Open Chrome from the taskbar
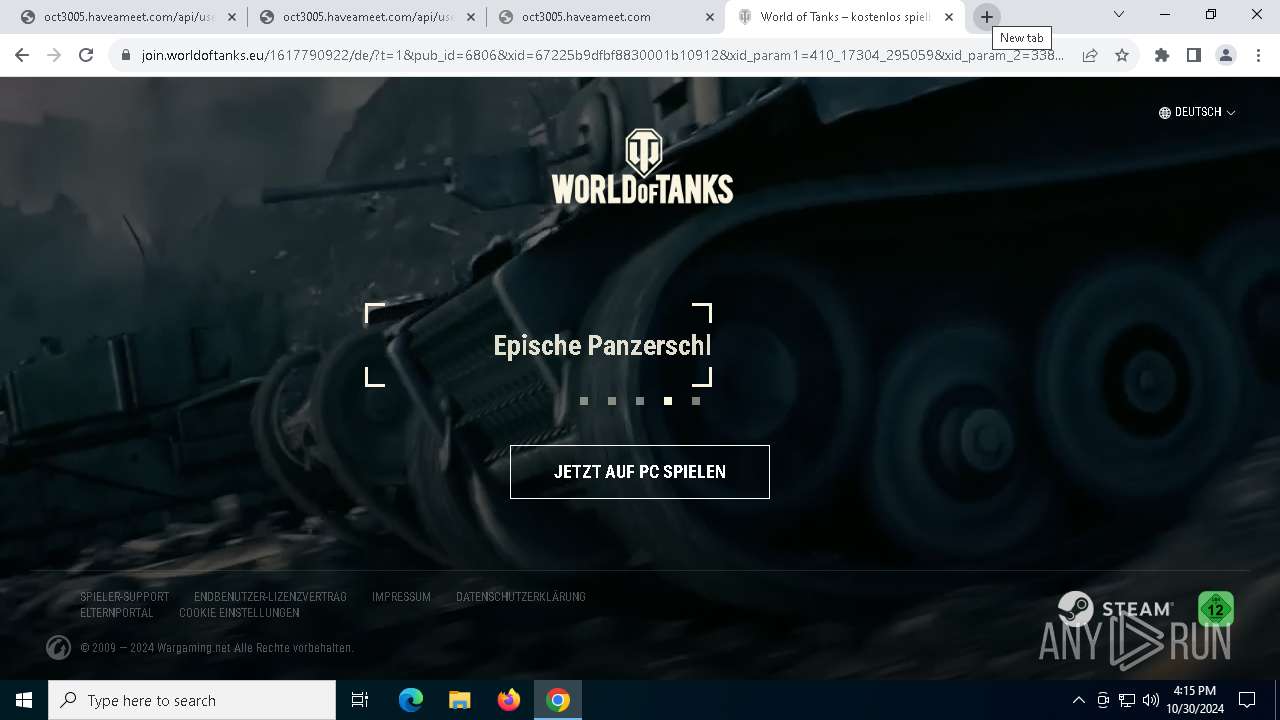The image size is (1280, 720). pyautogui.click(x=558, y=700)
